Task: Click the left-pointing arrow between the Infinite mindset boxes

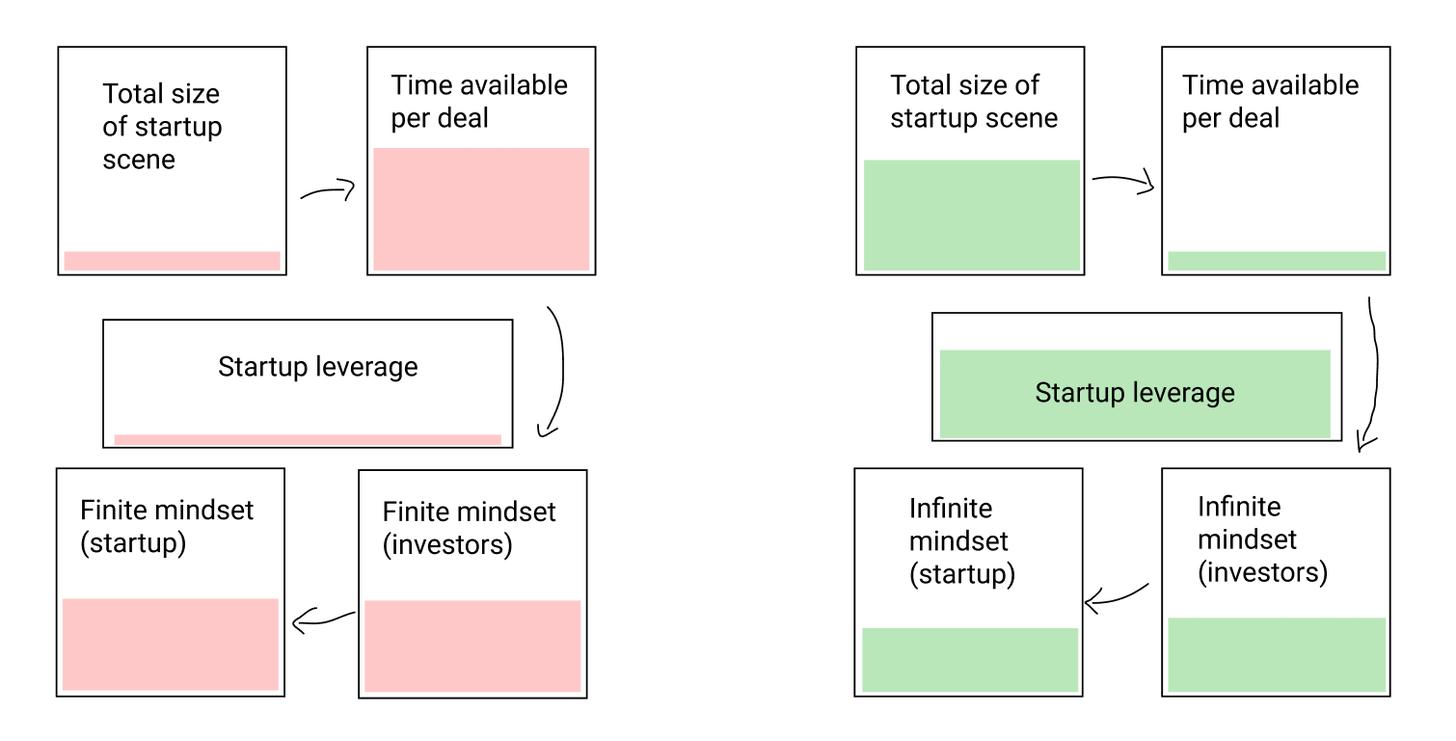Action: coord(1116,599)
